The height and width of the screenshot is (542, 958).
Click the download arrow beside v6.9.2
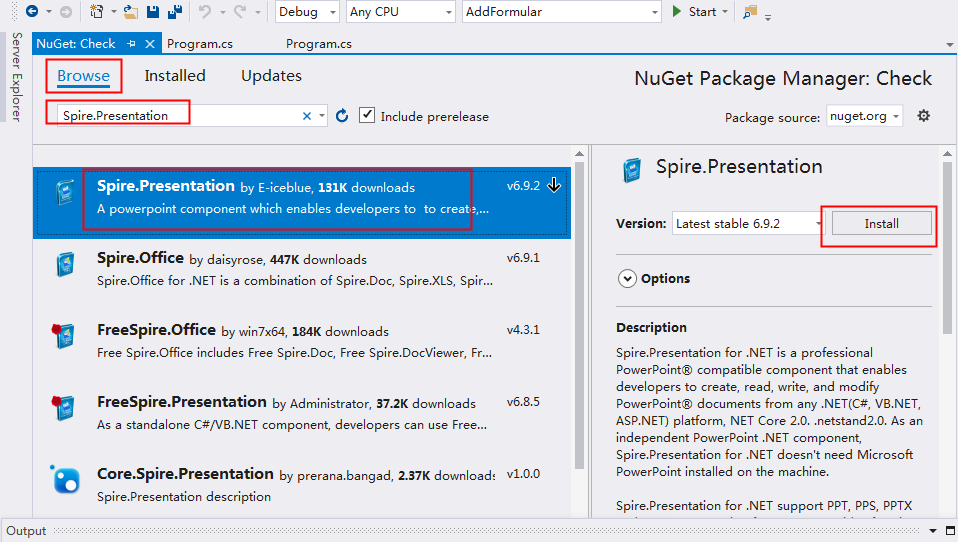click(x=554, y=185)
